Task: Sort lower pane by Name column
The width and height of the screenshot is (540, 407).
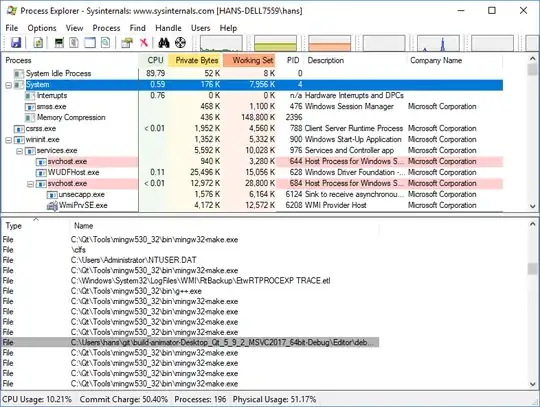Action: [224, 226]
